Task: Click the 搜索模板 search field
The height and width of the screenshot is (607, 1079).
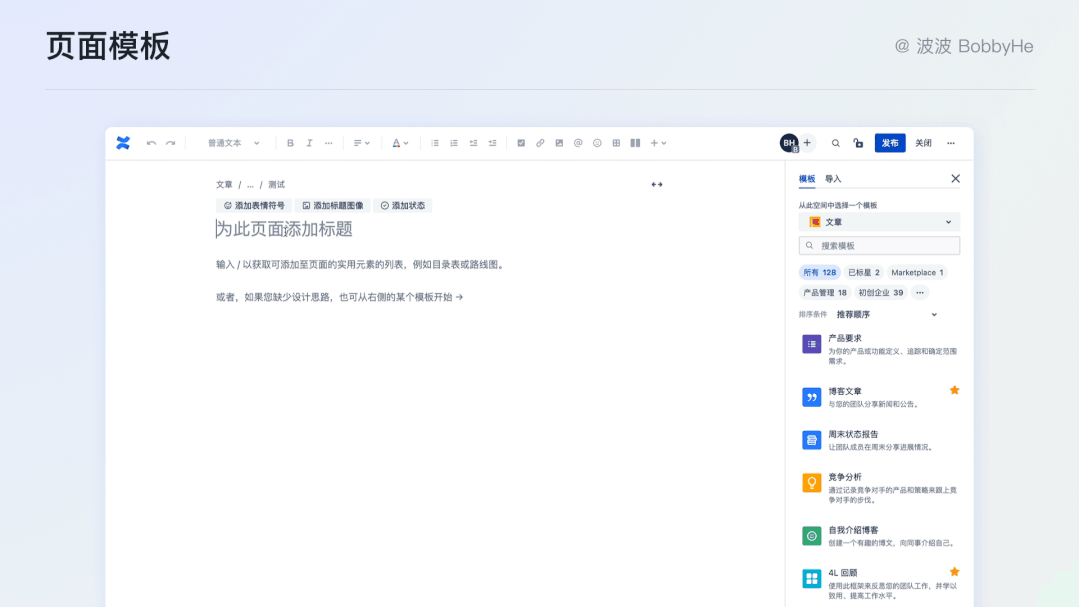Action: click(879, 246)
